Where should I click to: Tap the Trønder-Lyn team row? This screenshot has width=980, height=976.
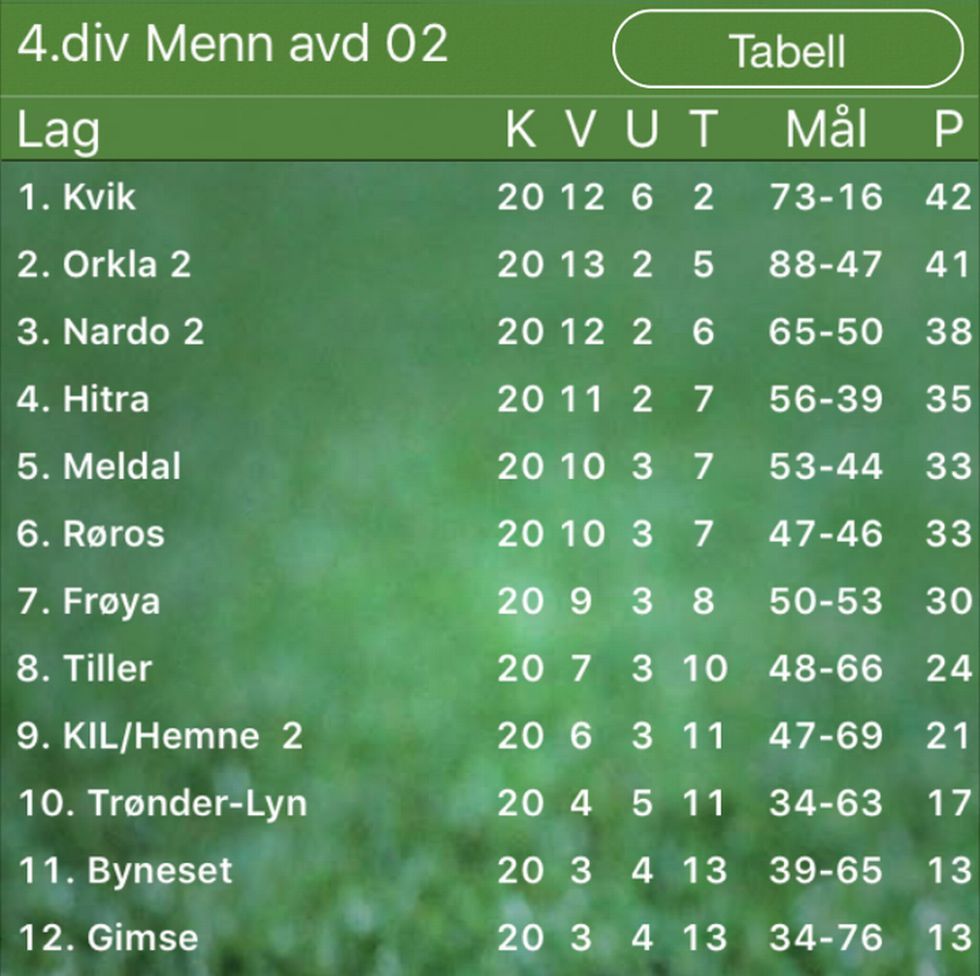tap(490, 803)
